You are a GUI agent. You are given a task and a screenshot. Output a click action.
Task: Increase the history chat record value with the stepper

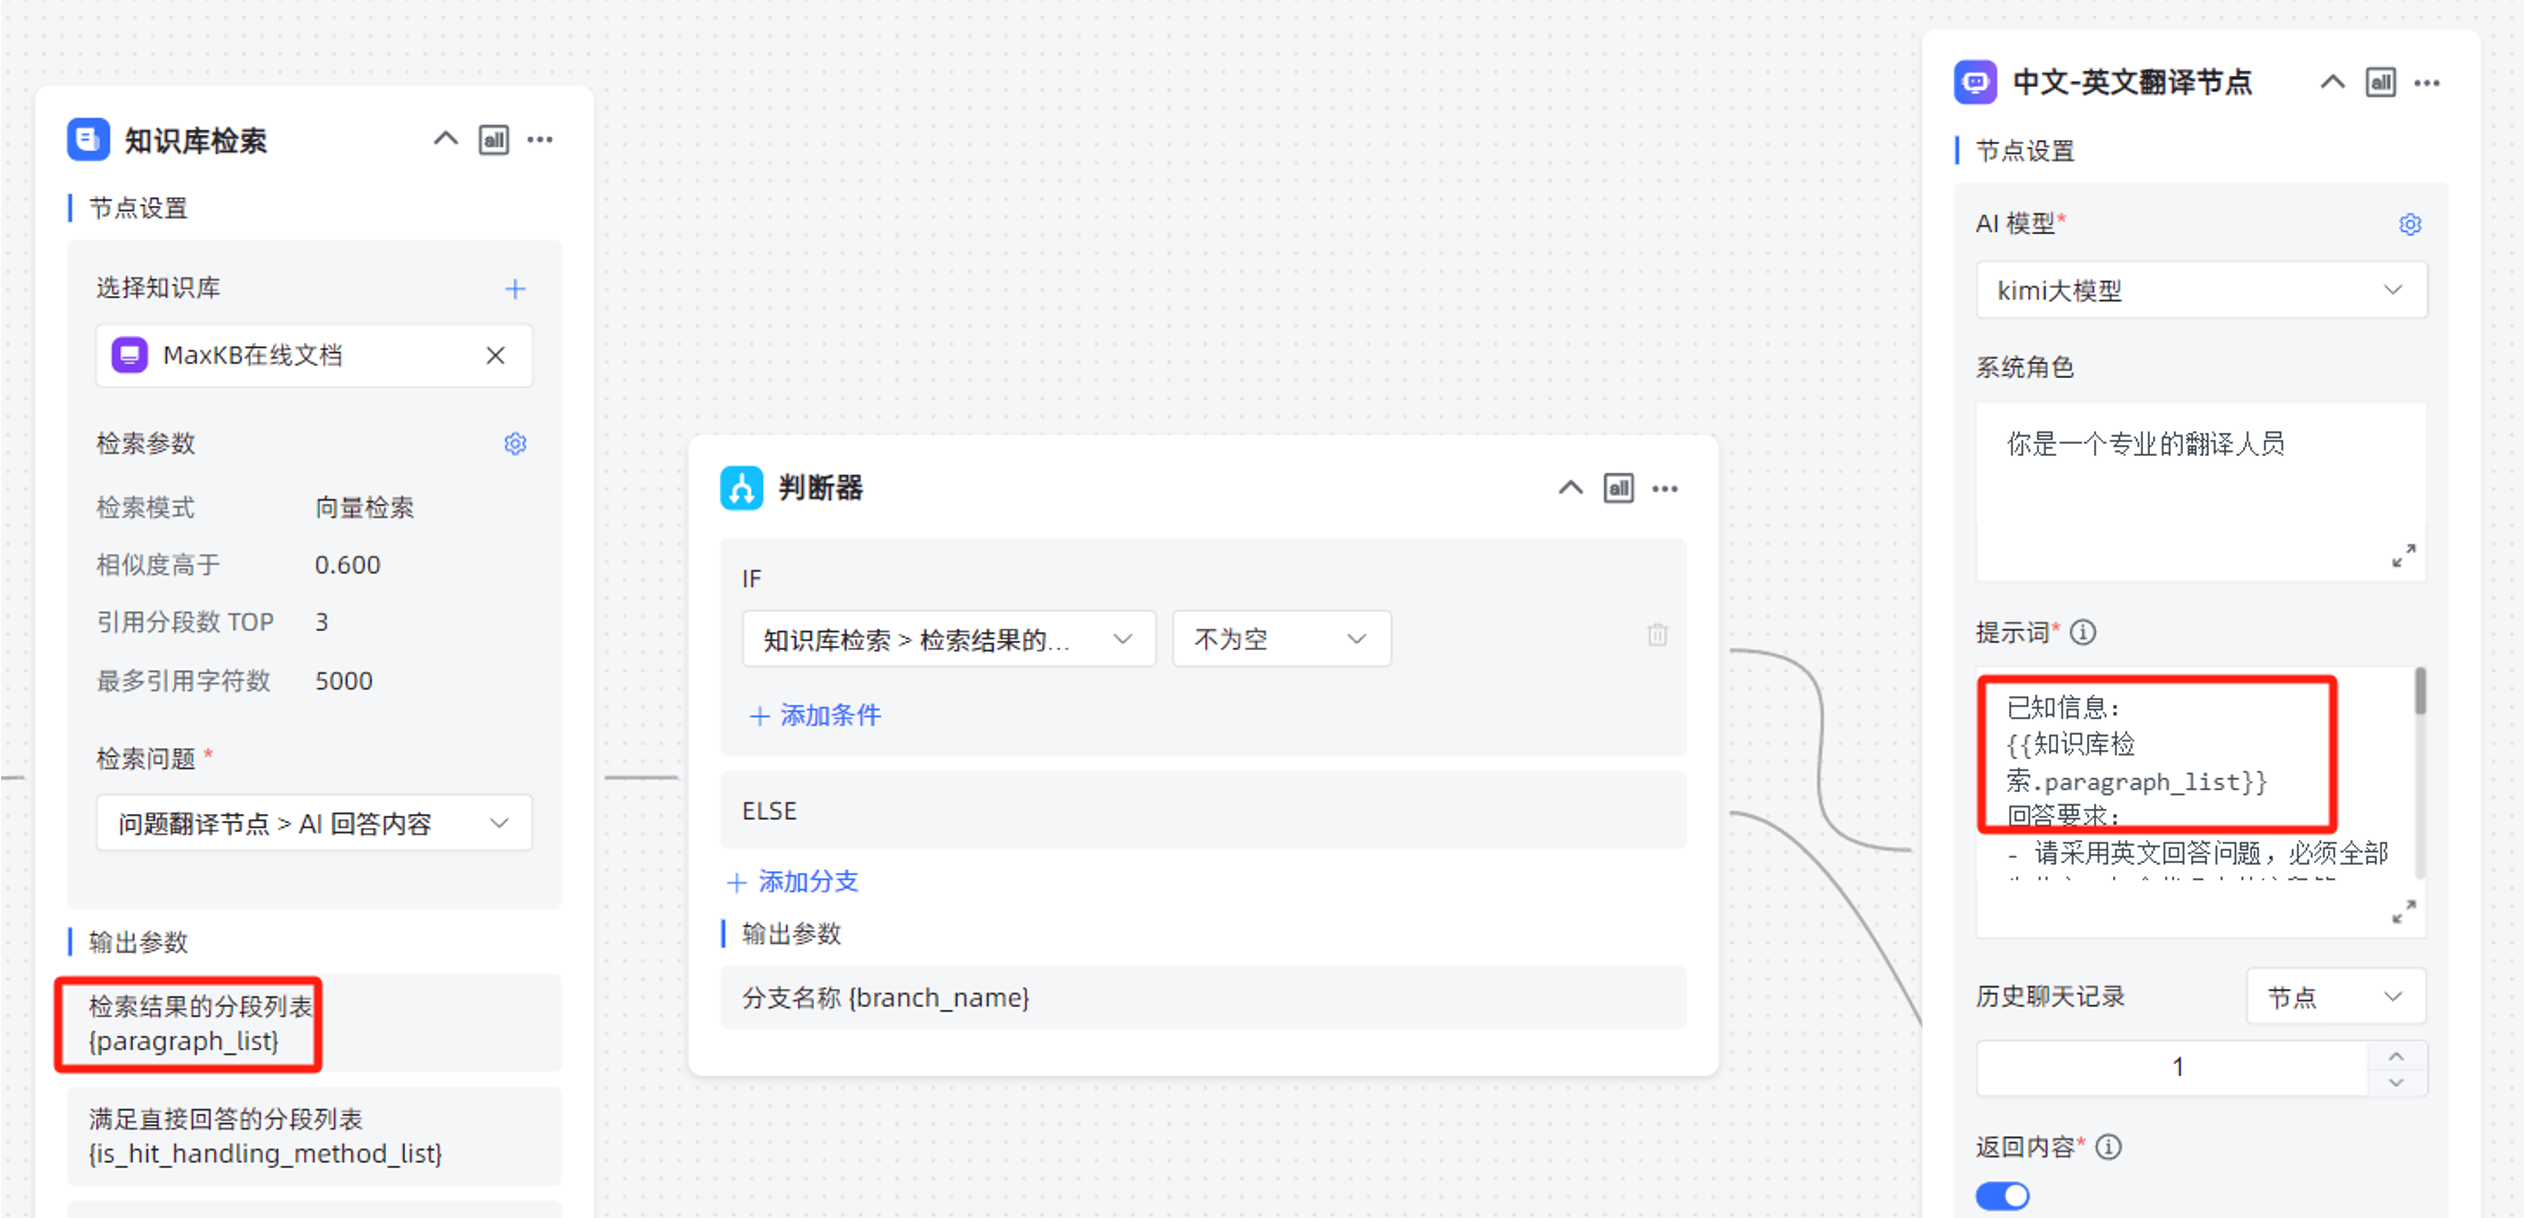tap(2395, 1054)
